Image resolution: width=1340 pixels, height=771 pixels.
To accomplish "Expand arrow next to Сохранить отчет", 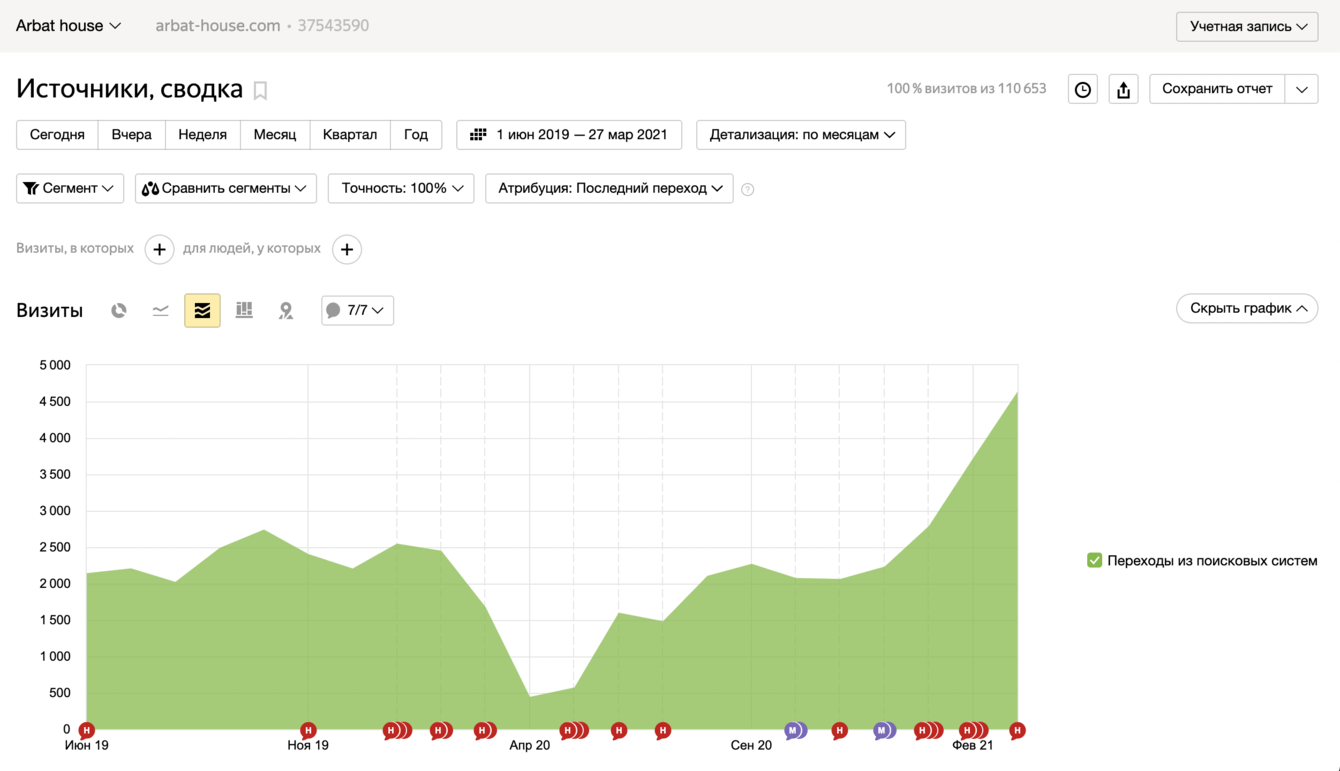I will tap(1301, 89).
